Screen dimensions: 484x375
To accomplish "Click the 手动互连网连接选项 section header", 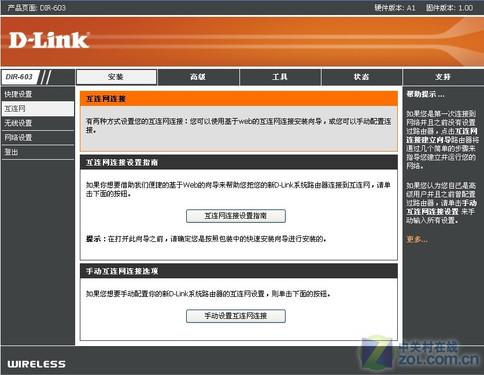I will [239, 271].
